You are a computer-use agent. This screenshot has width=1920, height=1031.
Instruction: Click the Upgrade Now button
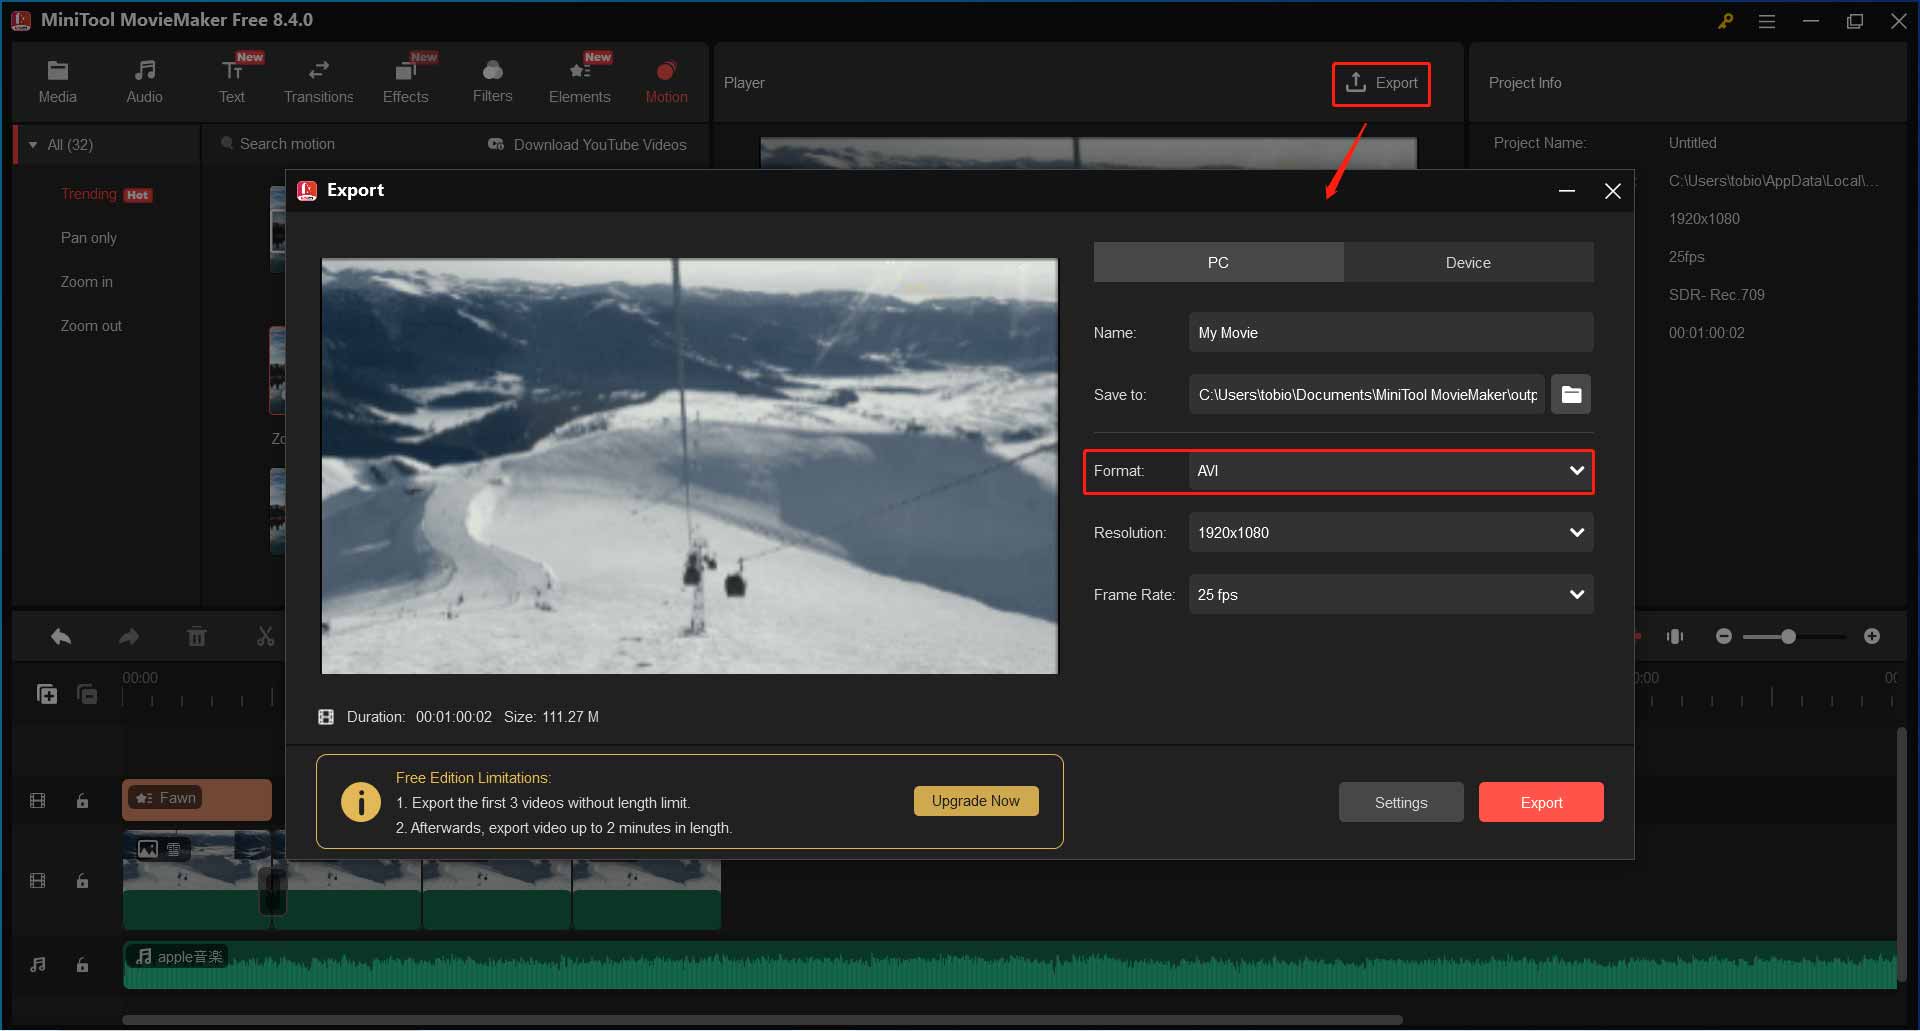point(975,800)
